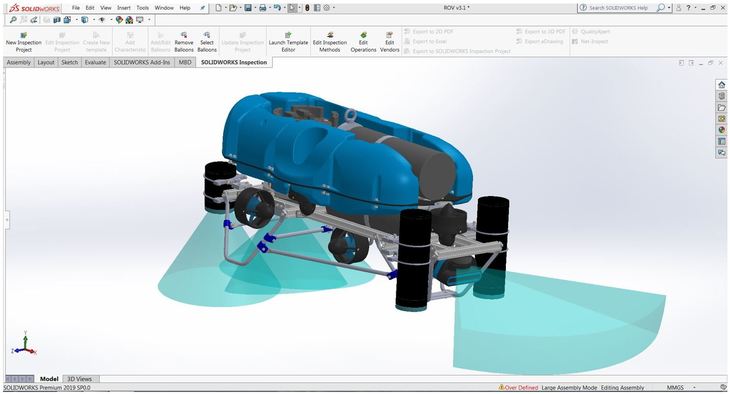
Task: Expand the Save dropdown arrow
Action: 256,8
